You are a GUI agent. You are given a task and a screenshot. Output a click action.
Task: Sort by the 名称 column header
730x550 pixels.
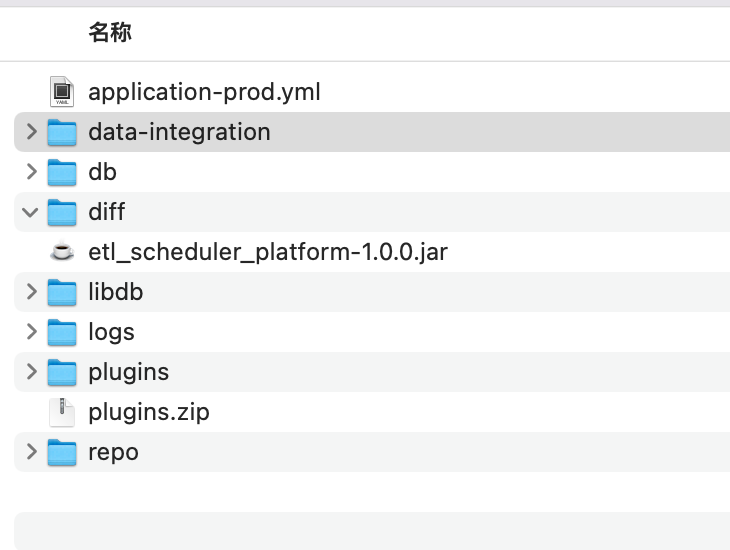tap(110, 33)
